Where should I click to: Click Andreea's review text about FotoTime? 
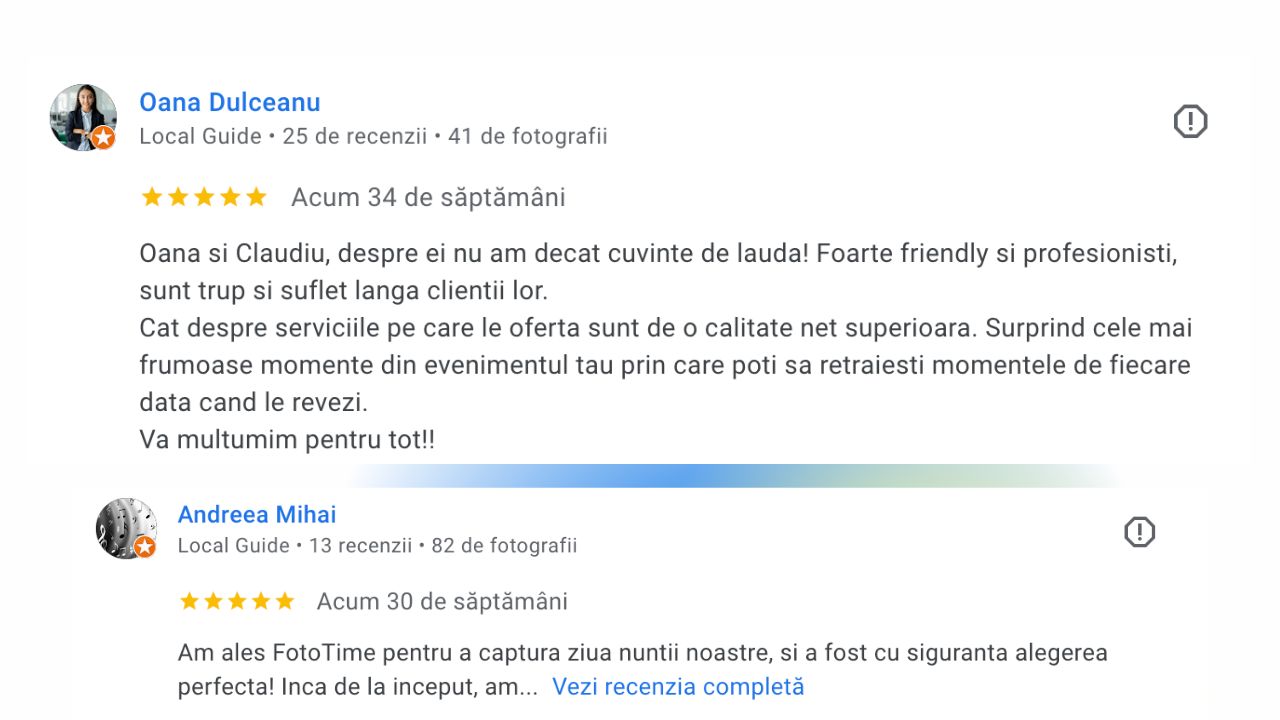click(x=643, y=670)
